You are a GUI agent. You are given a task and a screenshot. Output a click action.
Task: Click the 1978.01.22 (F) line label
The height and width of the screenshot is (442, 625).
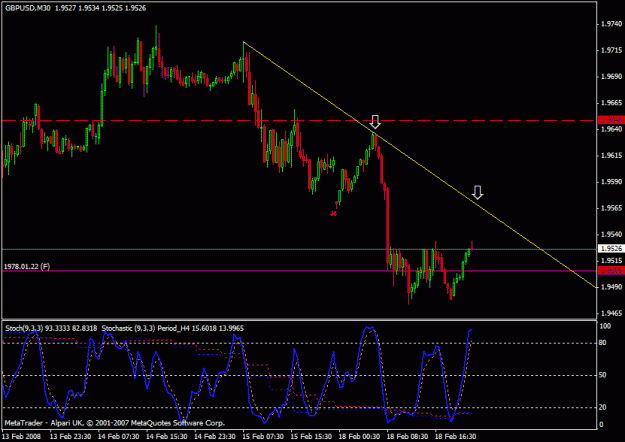[x=27, y=266]
